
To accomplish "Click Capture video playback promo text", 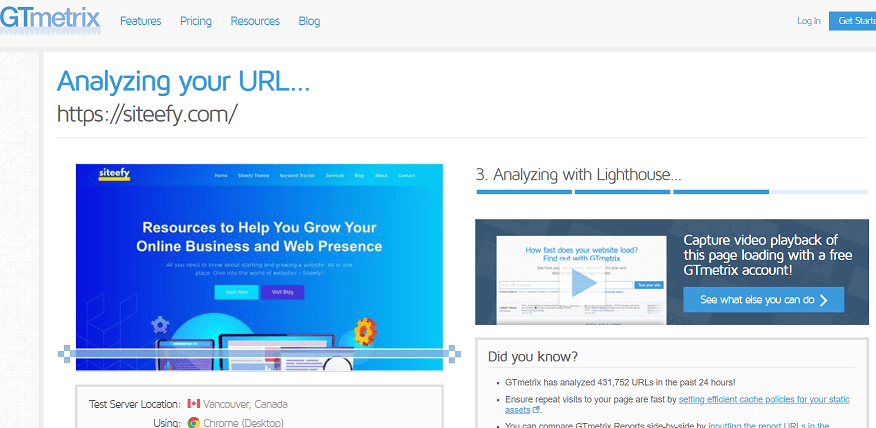I will click(x=769, y=255).
